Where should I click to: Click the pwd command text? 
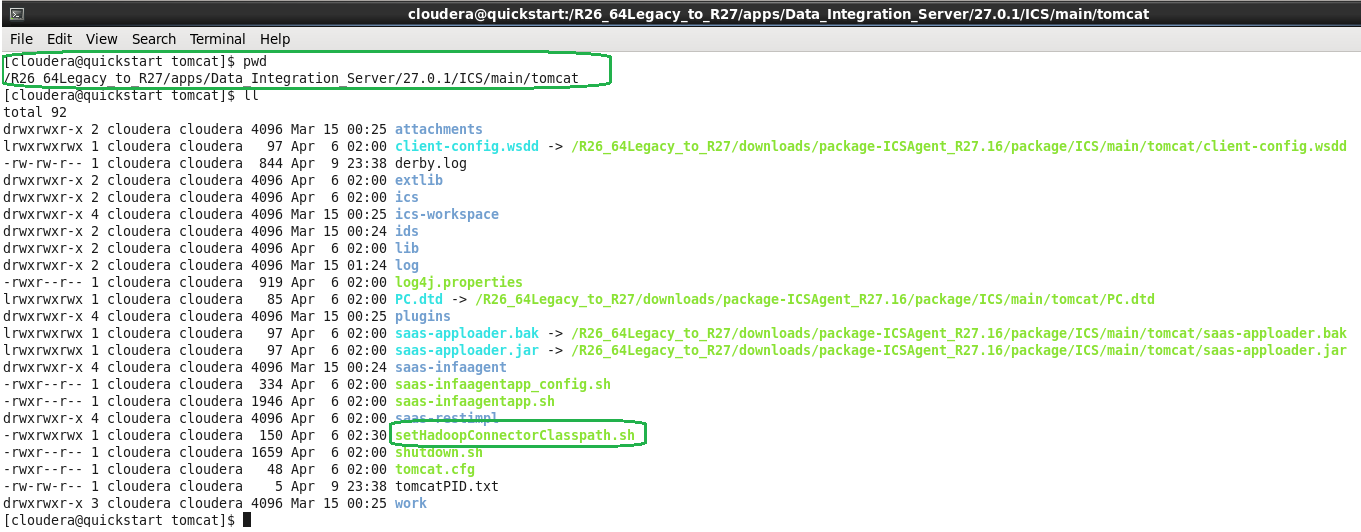pyautogui.click(x=254, y=61)
